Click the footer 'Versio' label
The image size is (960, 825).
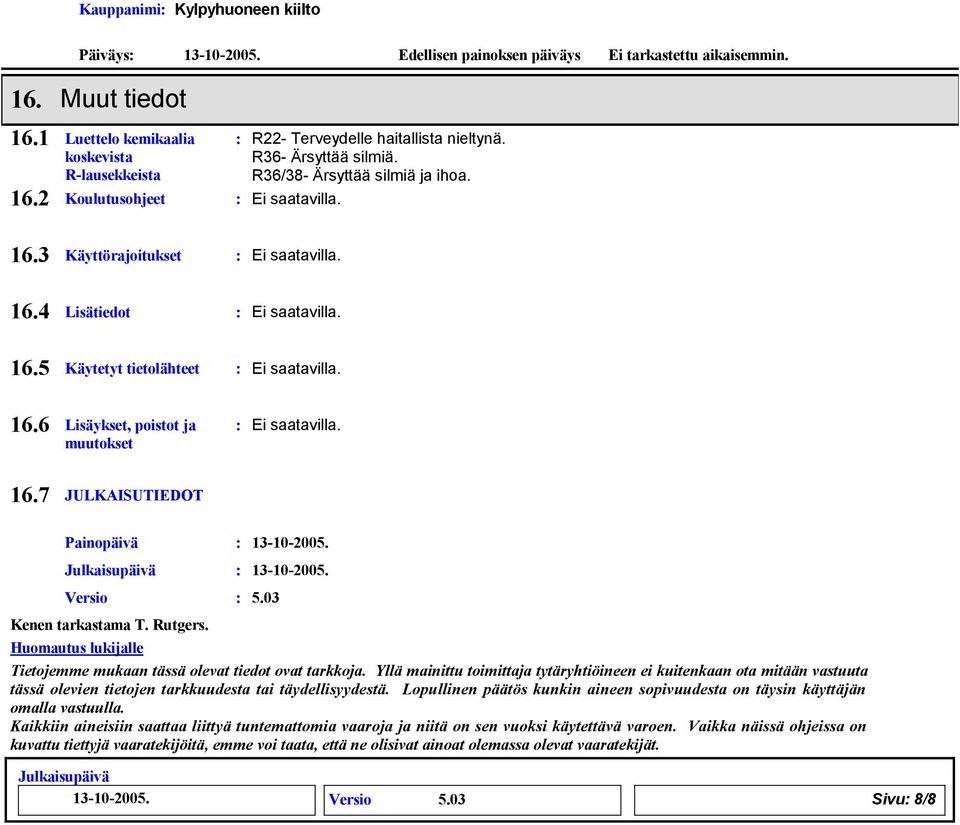tap(350, 800)
